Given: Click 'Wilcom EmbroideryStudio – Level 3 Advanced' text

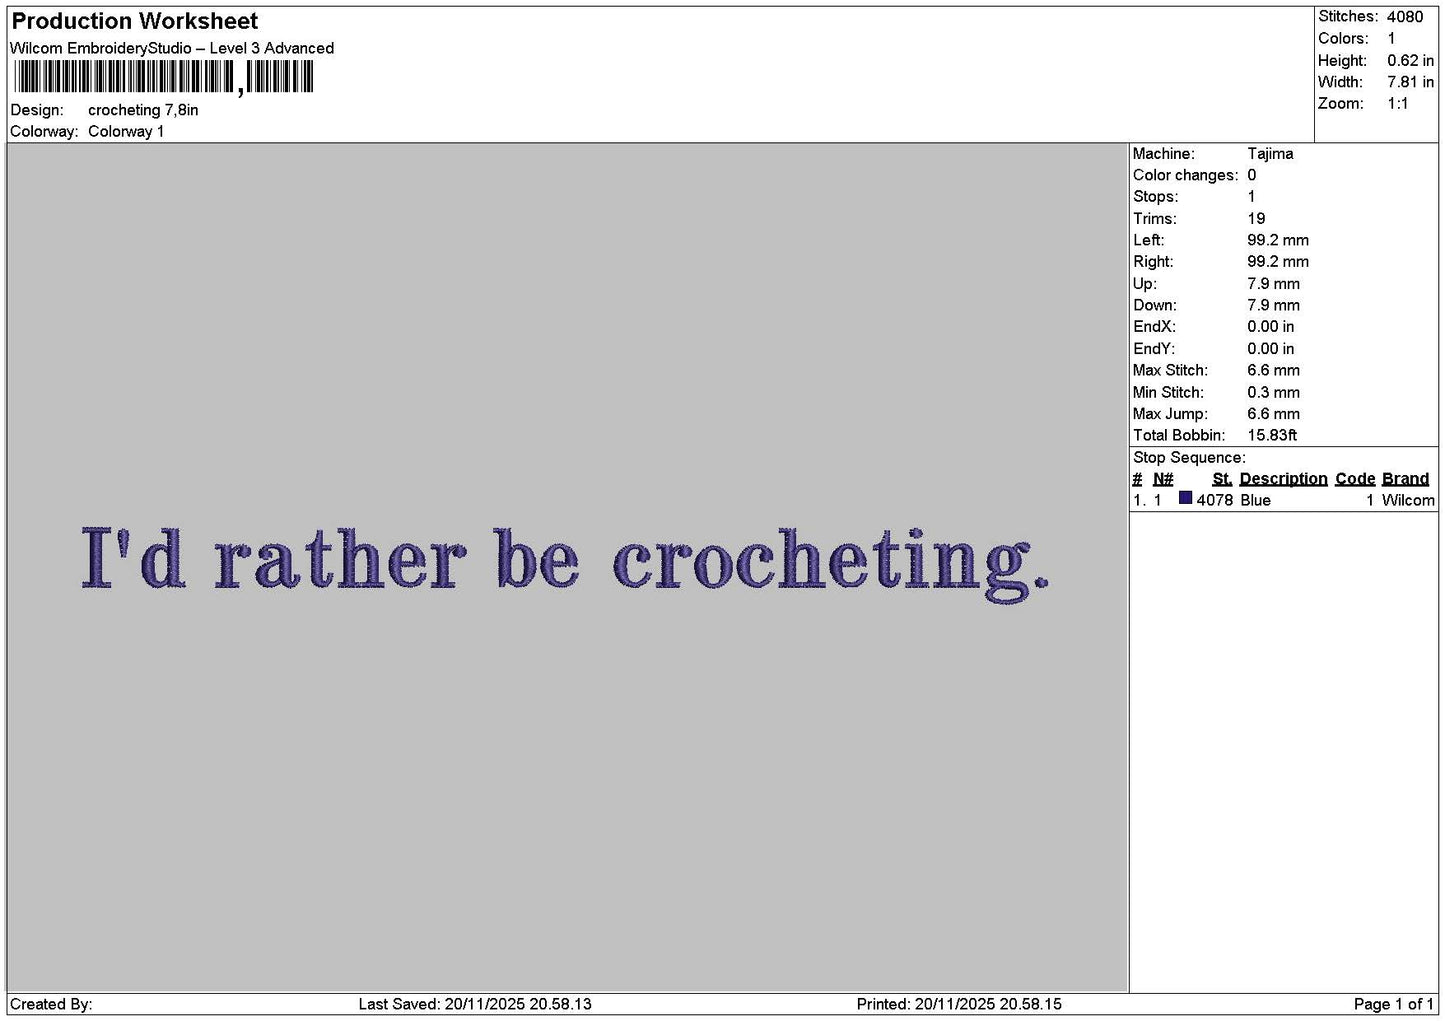Looking at the screenshot, I should tap(172, 48).
